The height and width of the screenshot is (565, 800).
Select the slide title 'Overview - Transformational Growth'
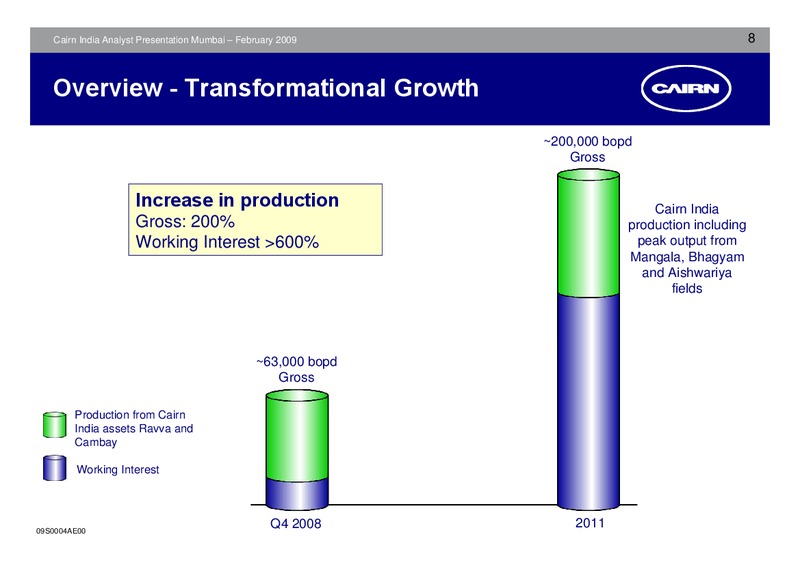(x=266, y=88)
